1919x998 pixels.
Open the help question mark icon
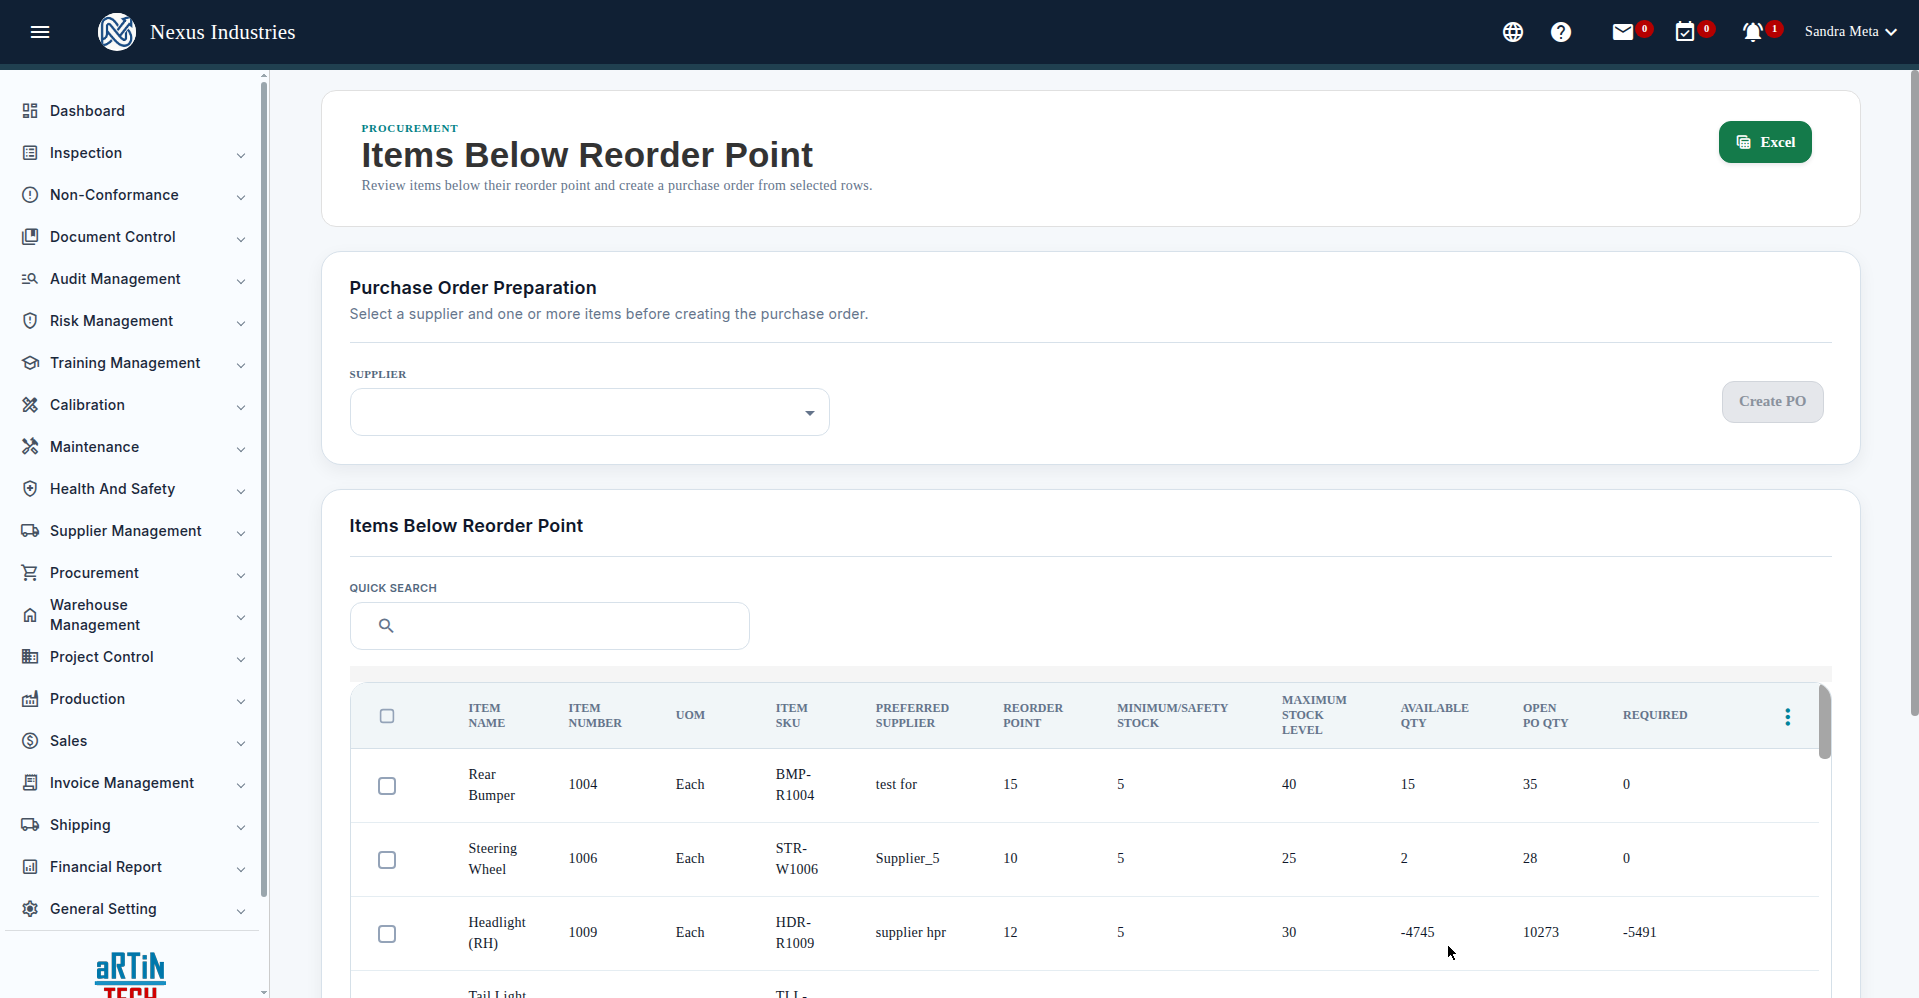click(x=1561, y=32)
